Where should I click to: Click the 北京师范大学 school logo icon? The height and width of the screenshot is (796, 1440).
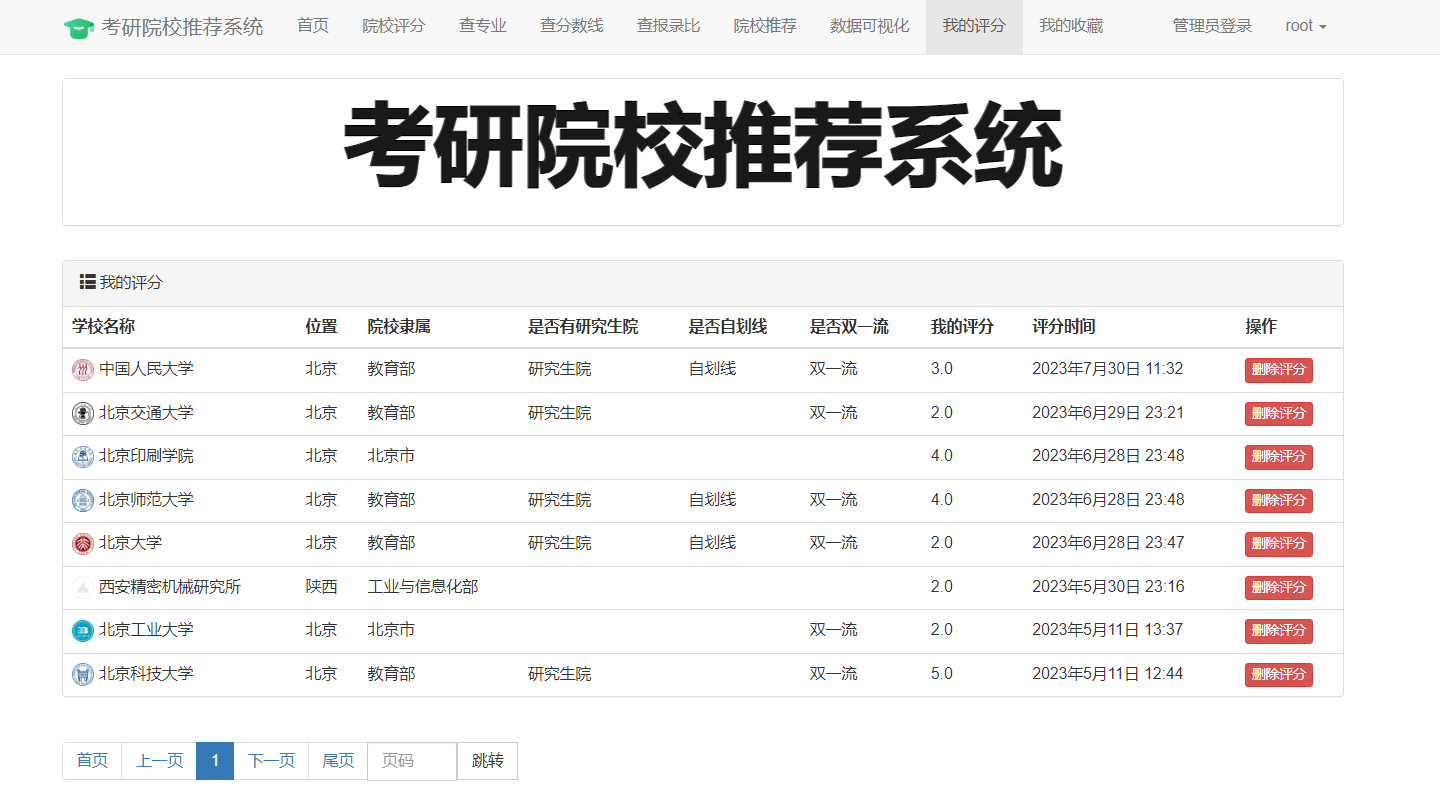[x=83, y=500]
